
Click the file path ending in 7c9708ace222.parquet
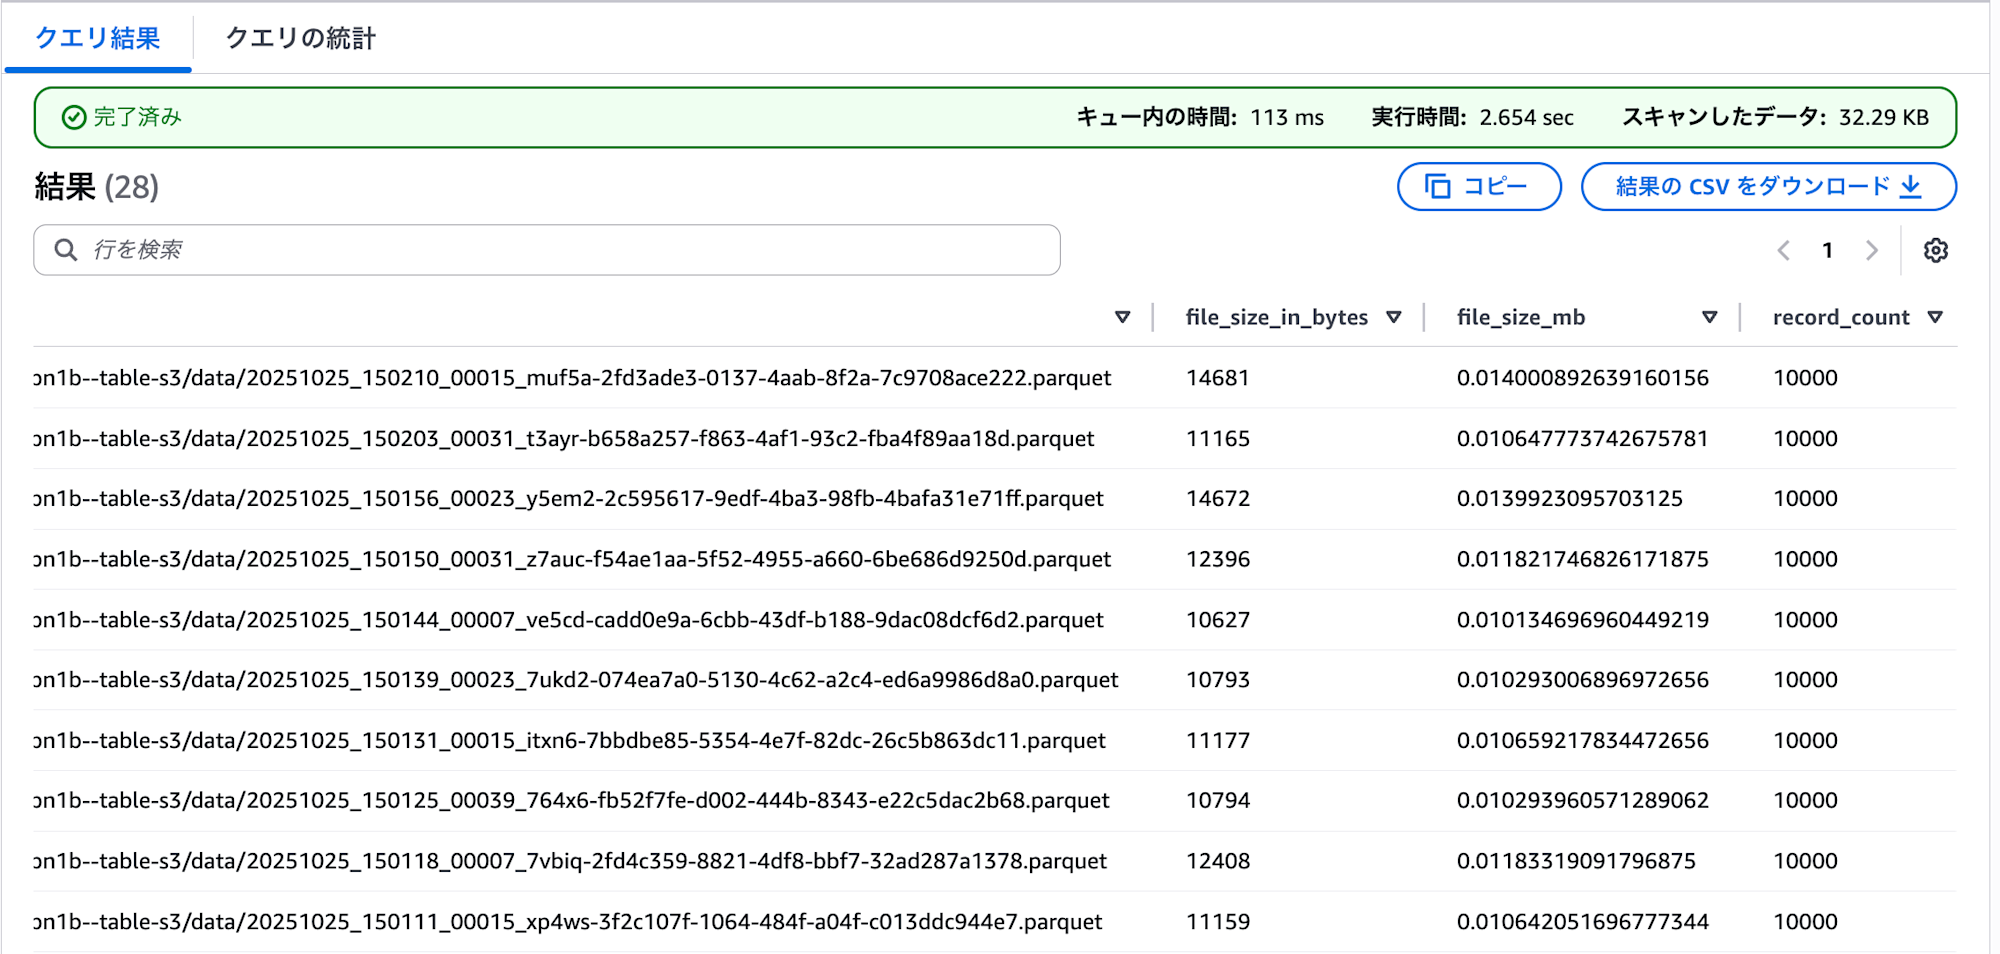pos(572,378)
